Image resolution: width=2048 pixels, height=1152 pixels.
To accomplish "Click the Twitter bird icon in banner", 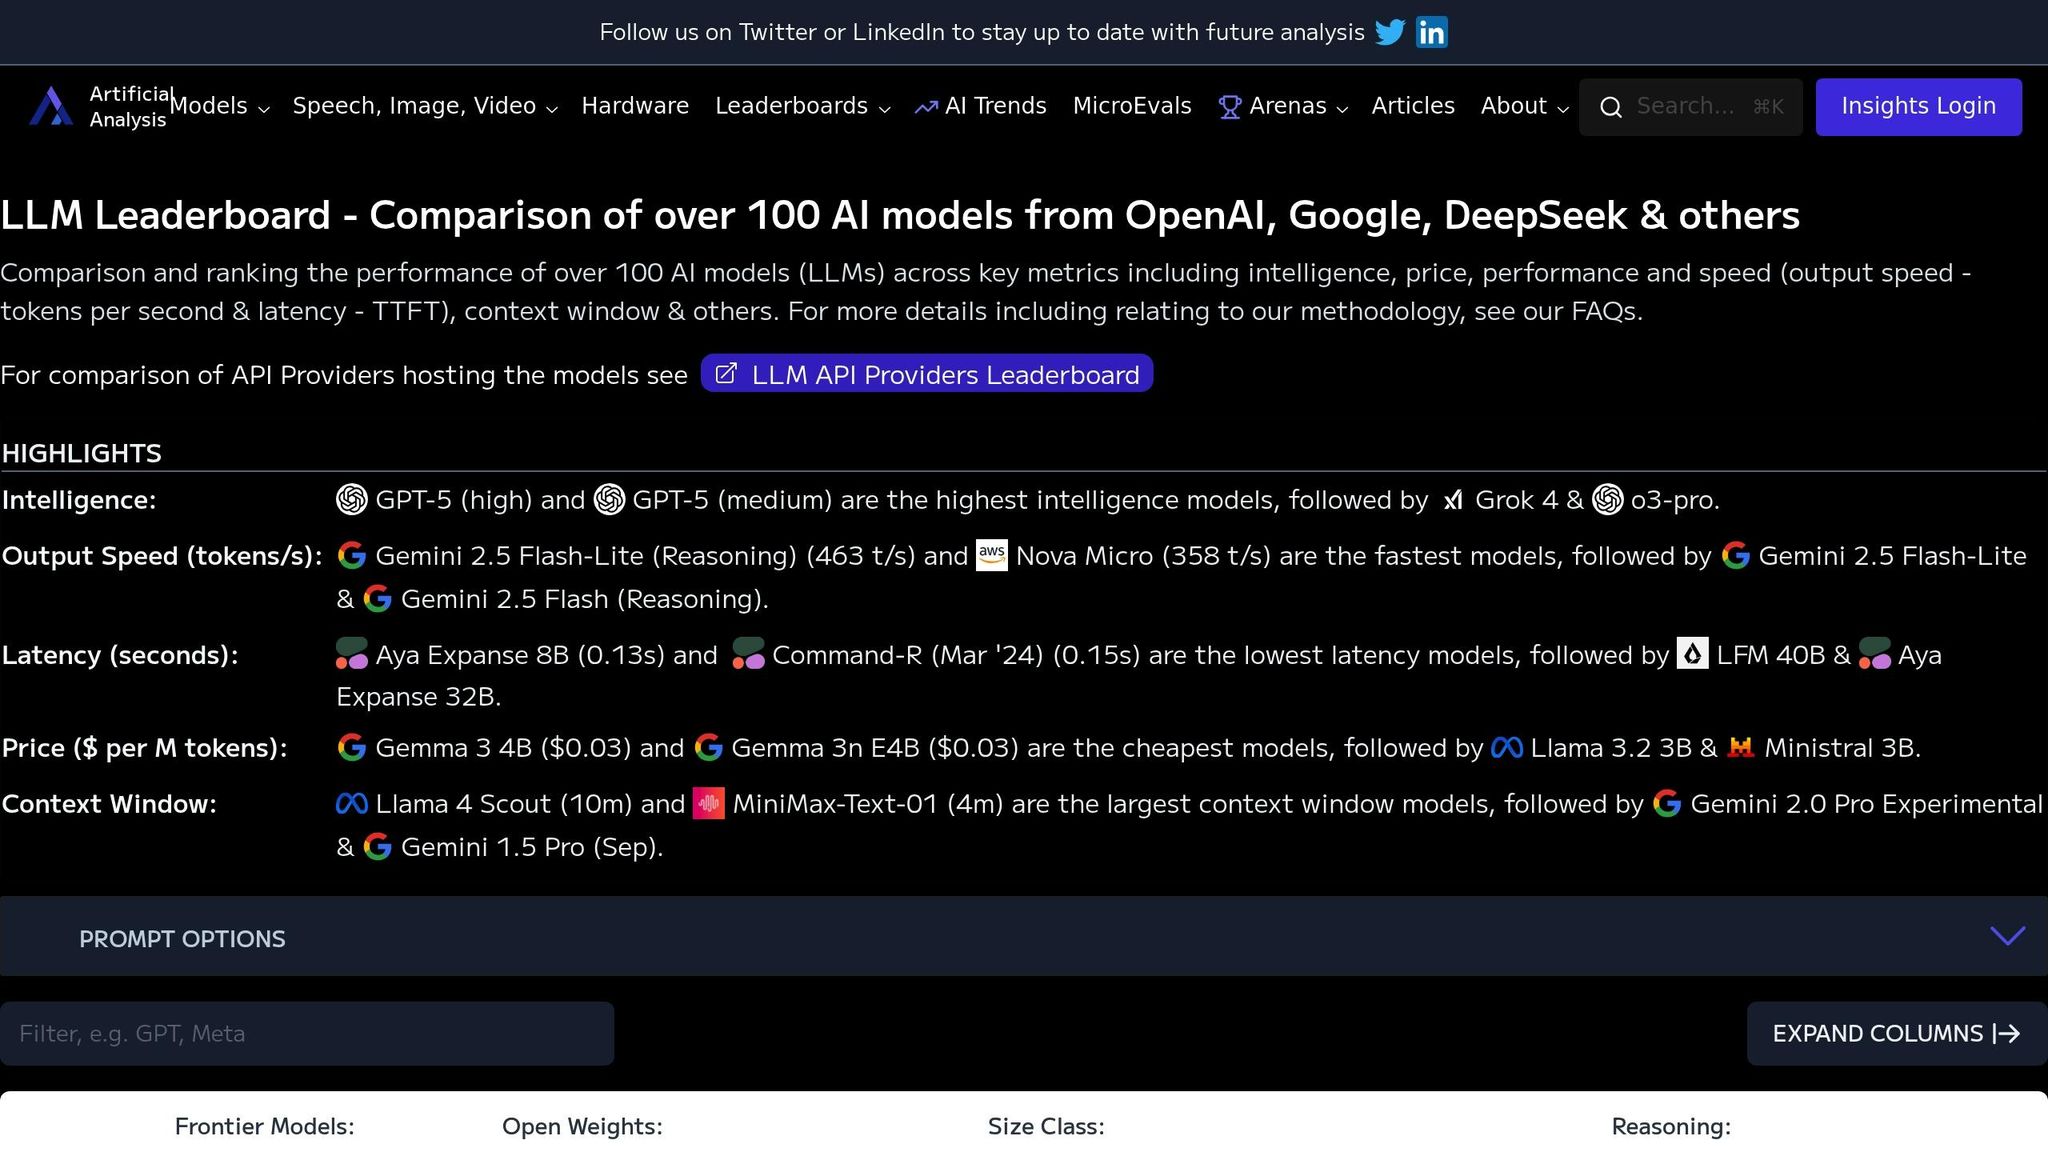I will pos(1389,32).
